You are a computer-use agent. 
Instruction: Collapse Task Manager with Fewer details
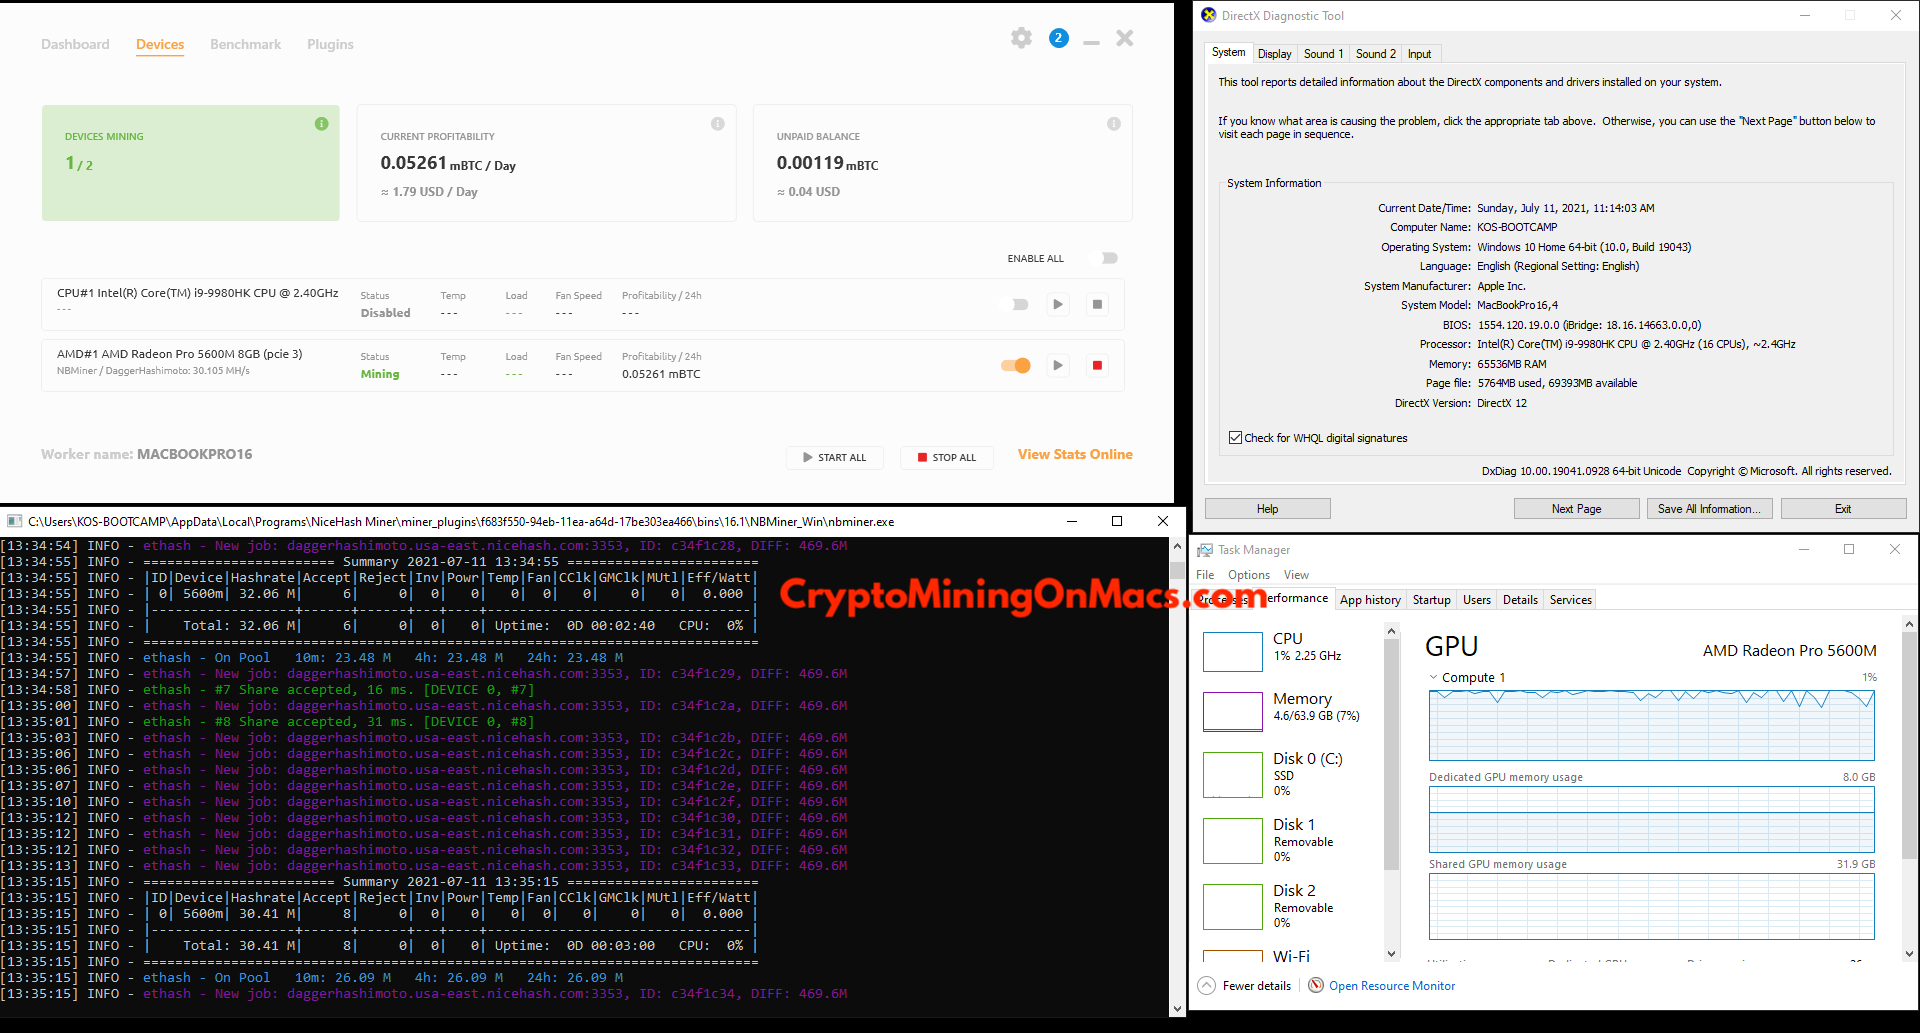pyautogui.click(x=1245, y=986)
